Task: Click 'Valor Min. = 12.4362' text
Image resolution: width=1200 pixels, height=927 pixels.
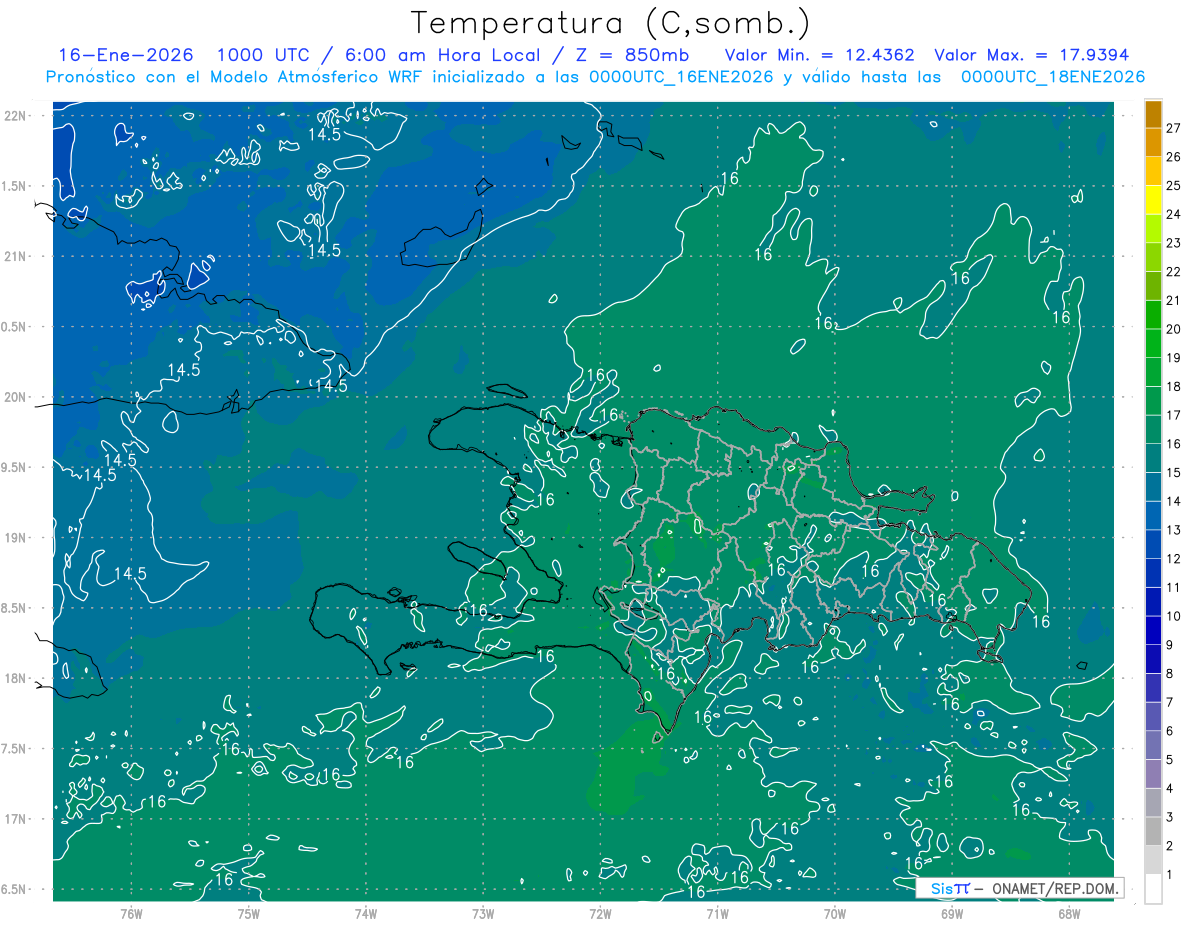Action: (819, 55)
